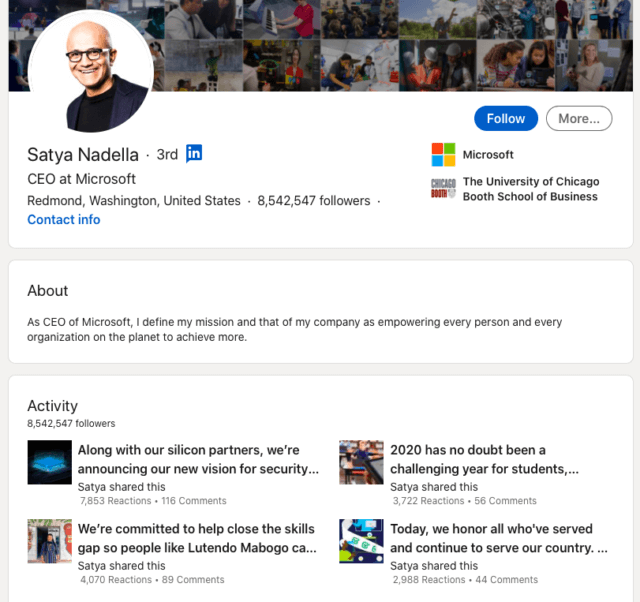The height and width of the screenshot is (602, 640).
Task: Click the LinkedIn premium badge icon
Action: 194,153
